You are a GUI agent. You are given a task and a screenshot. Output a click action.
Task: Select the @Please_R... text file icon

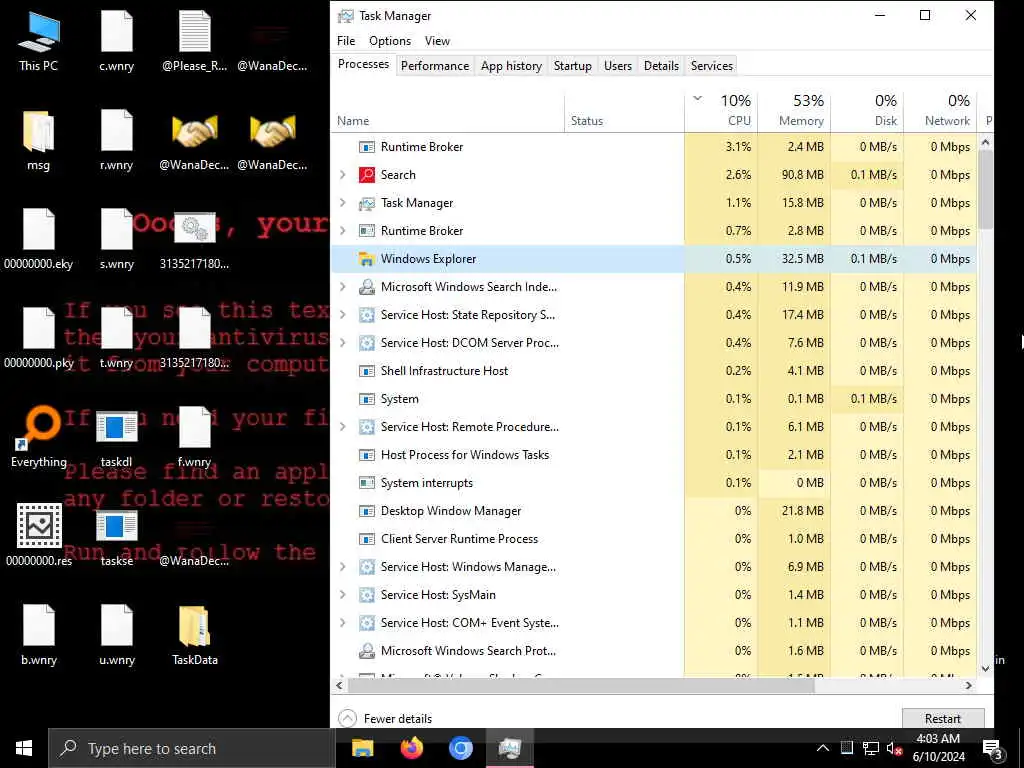pyautogui.click(x=195, y=42)
